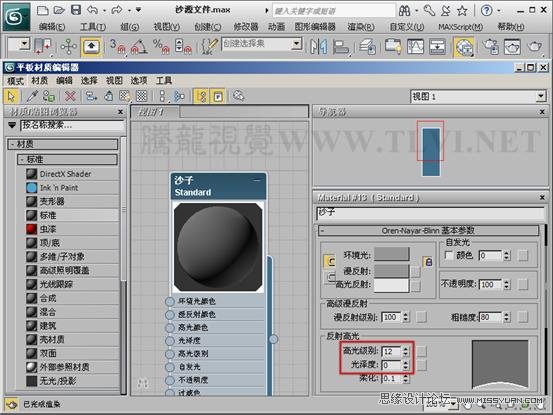Click the 高光反射 specular color swatch

(x=391, y=286)
